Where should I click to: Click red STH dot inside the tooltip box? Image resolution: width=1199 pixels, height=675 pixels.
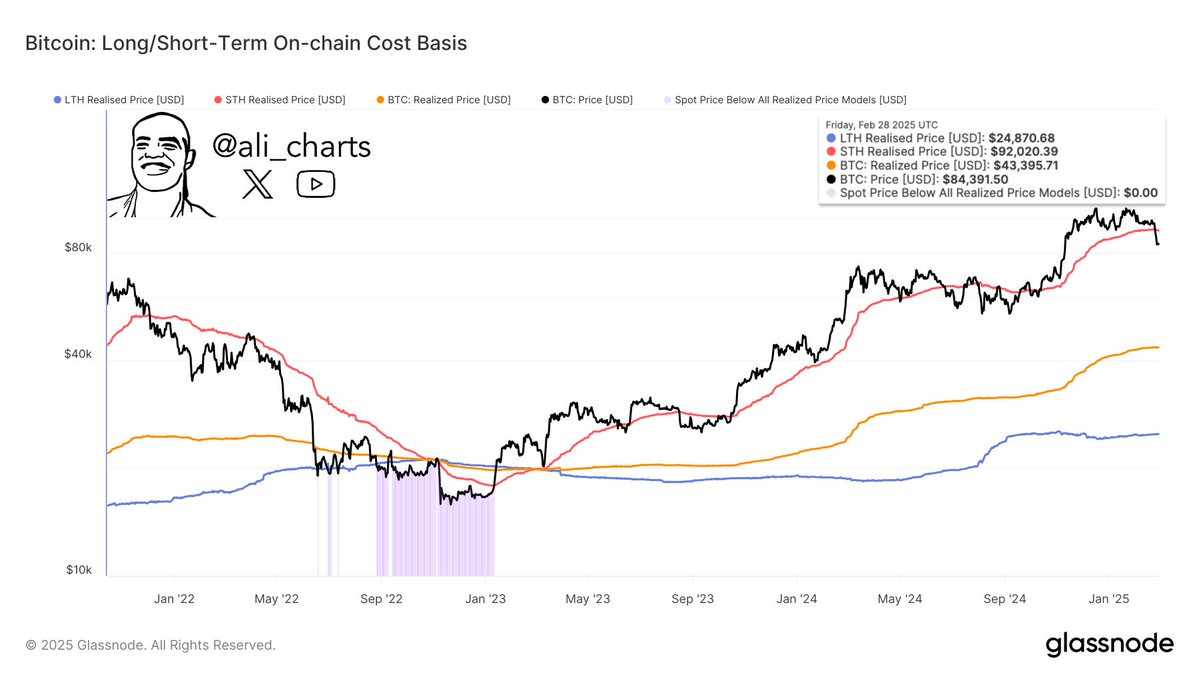[832, 152]
